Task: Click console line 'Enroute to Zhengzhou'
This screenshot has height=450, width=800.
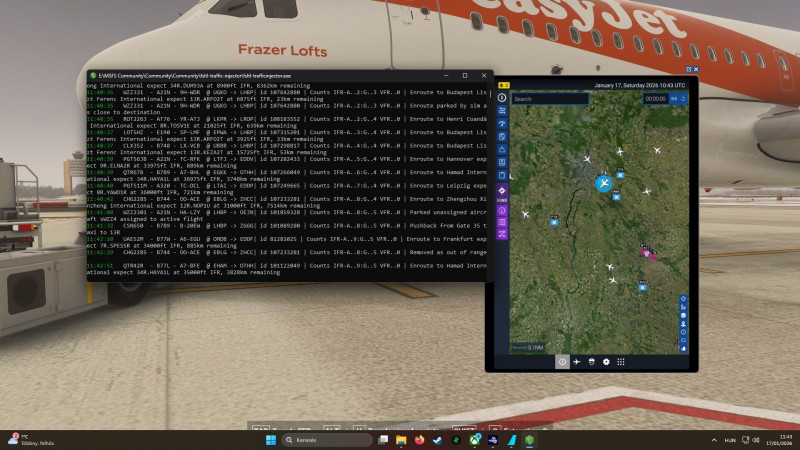Action: [x=448, y=199]
